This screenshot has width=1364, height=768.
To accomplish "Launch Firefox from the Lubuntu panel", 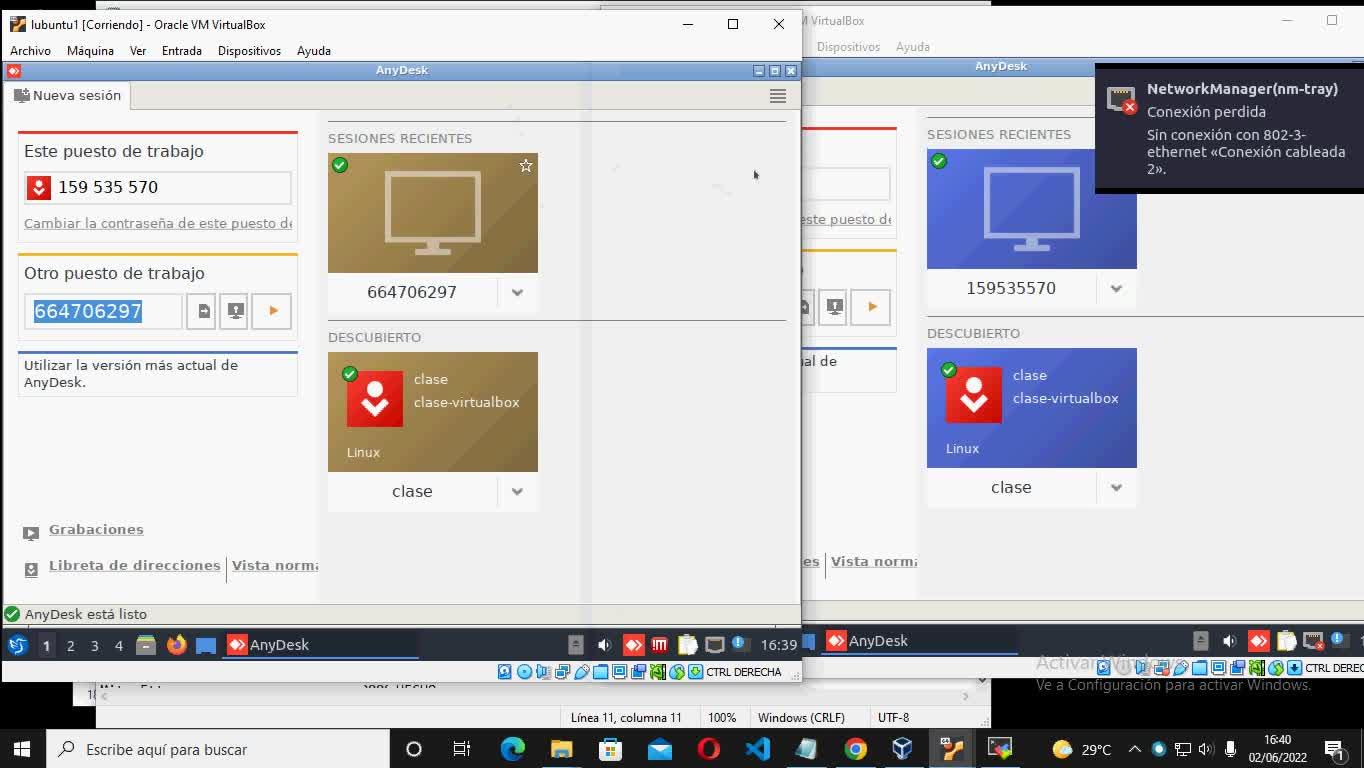I will [x=177, y=645].
